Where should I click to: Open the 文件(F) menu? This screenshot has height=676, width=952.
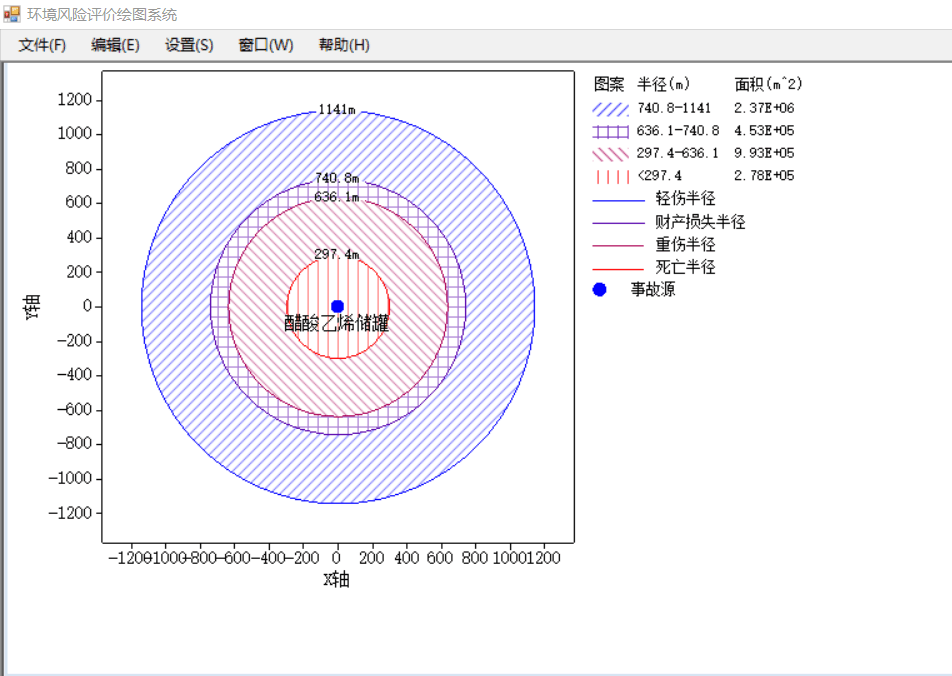(x=42, y=45)
